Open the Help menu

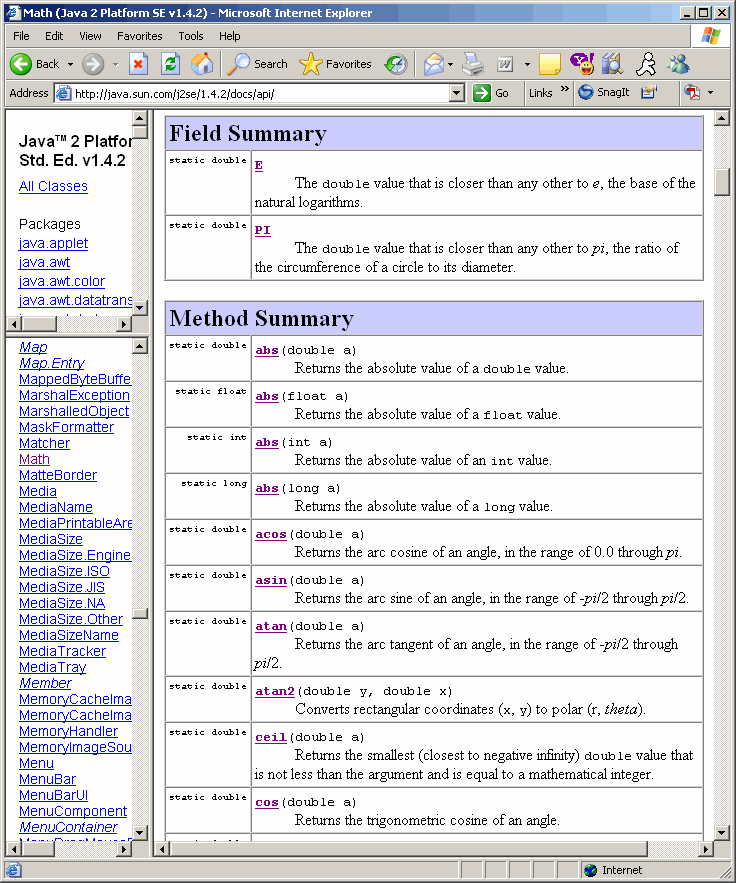point(230,36)
